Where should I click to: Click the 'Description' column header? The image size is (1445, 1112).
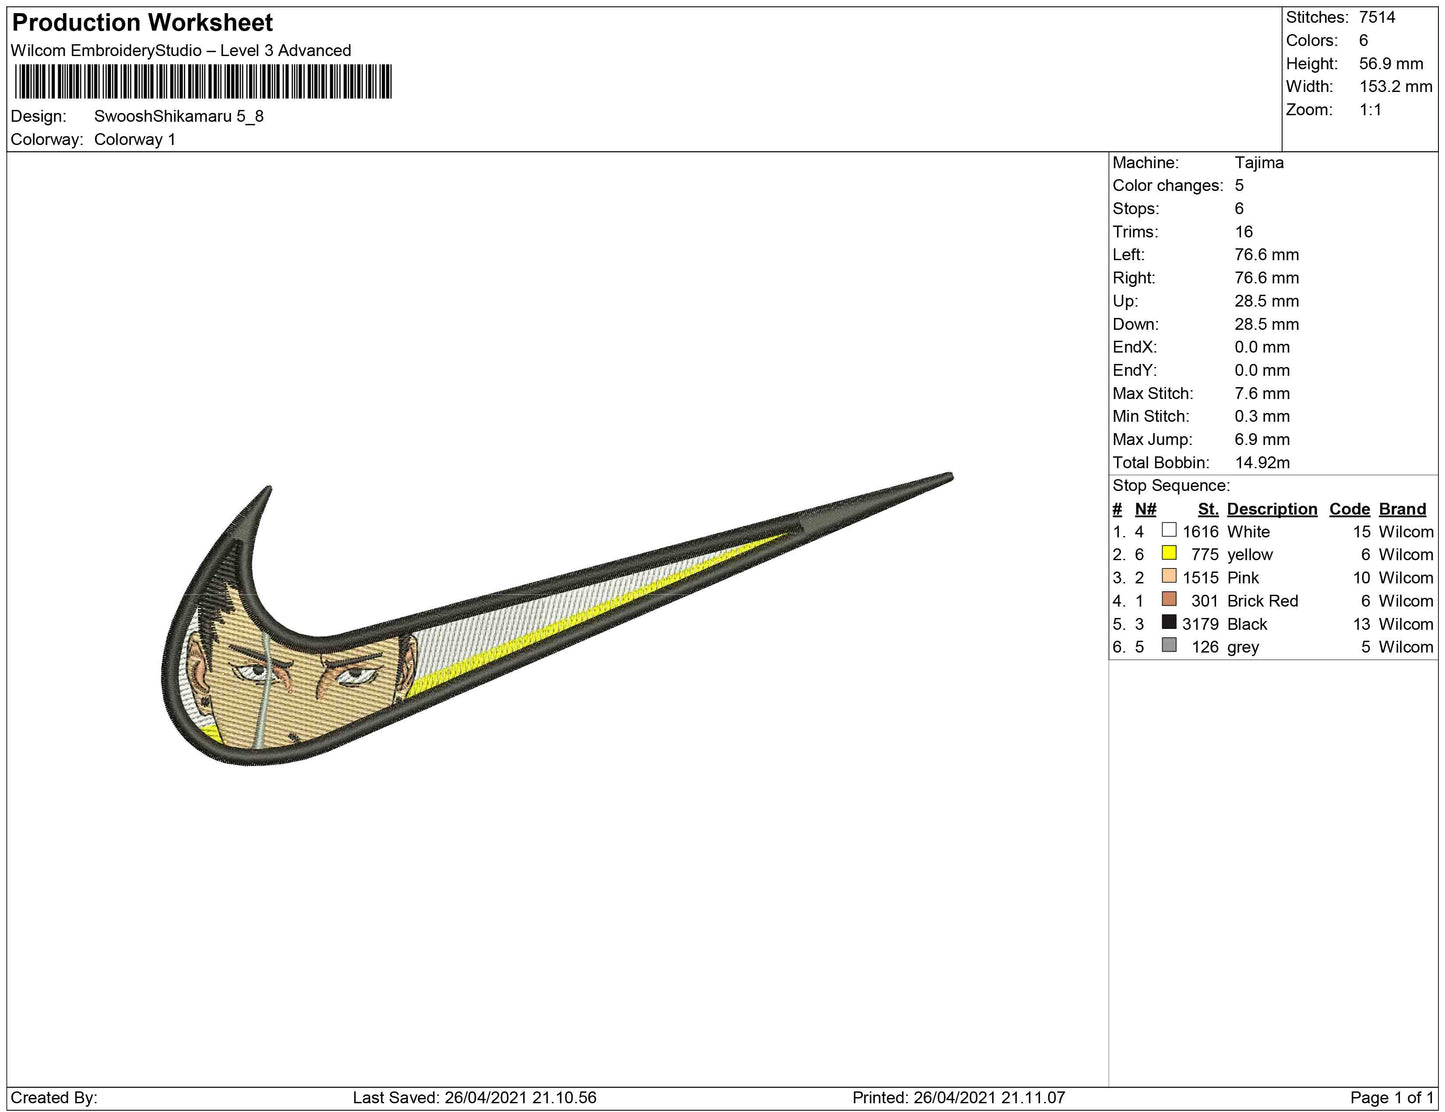(1272, 509)
